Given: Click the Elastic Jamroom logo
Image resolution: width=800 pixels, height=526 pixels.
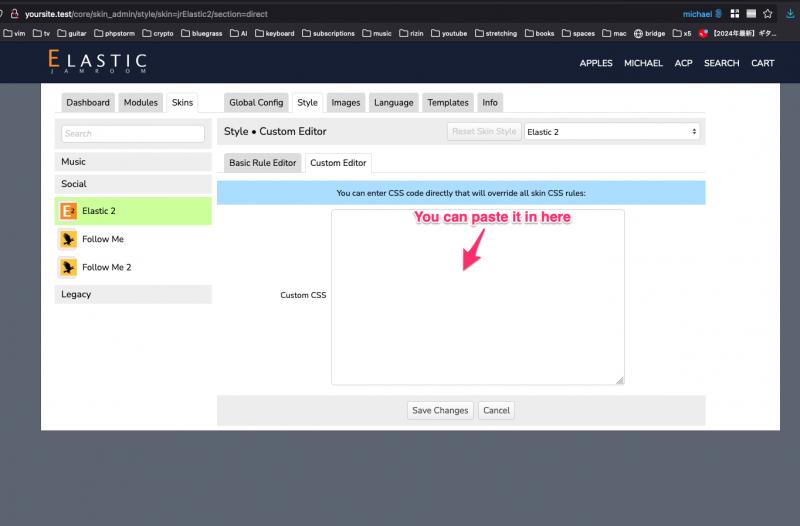Looking at the screenshot, I should click(x=97, y=62).
